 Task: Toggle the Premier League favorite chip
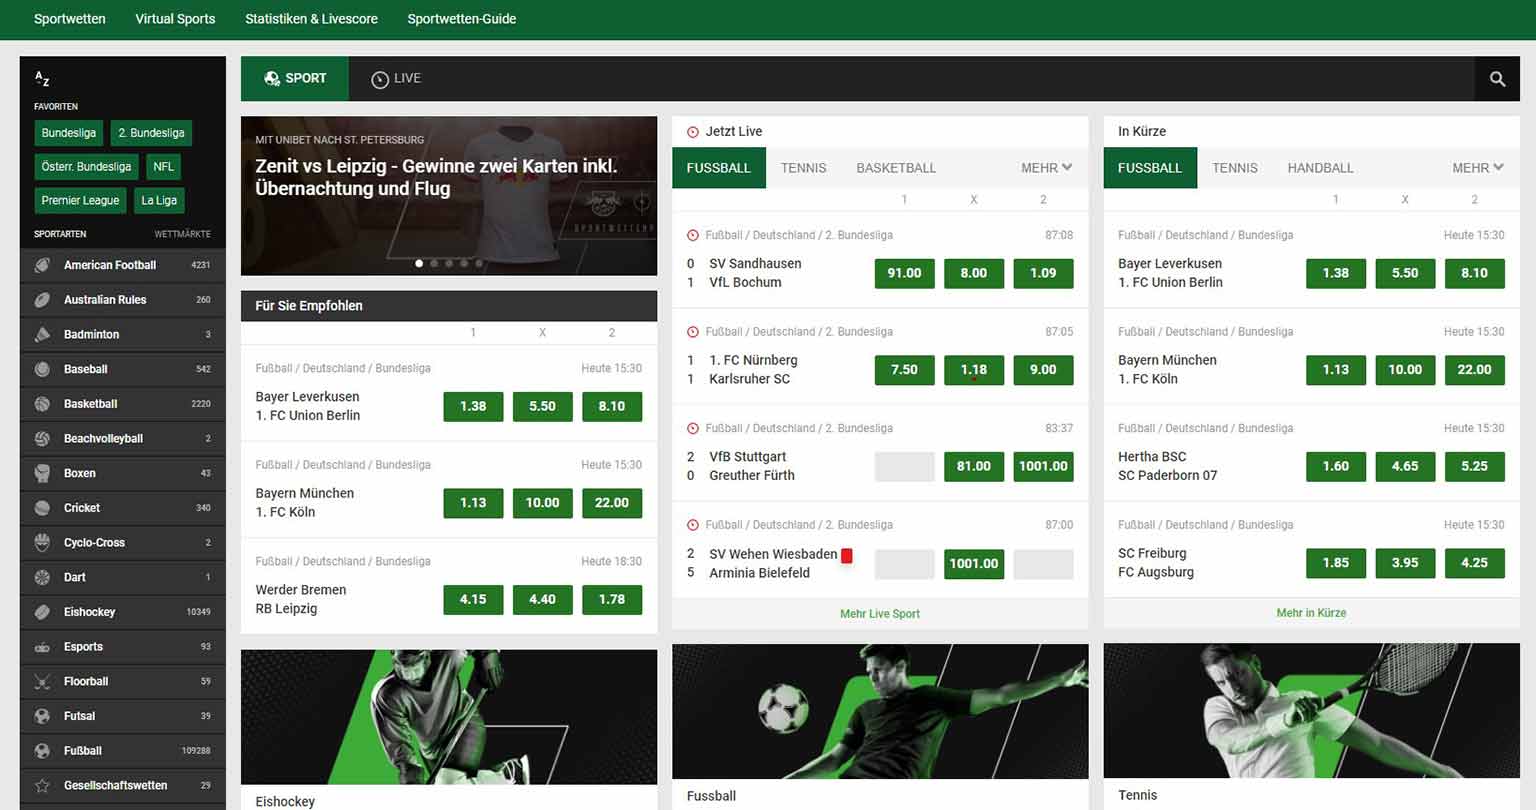(x=80, y=200)
